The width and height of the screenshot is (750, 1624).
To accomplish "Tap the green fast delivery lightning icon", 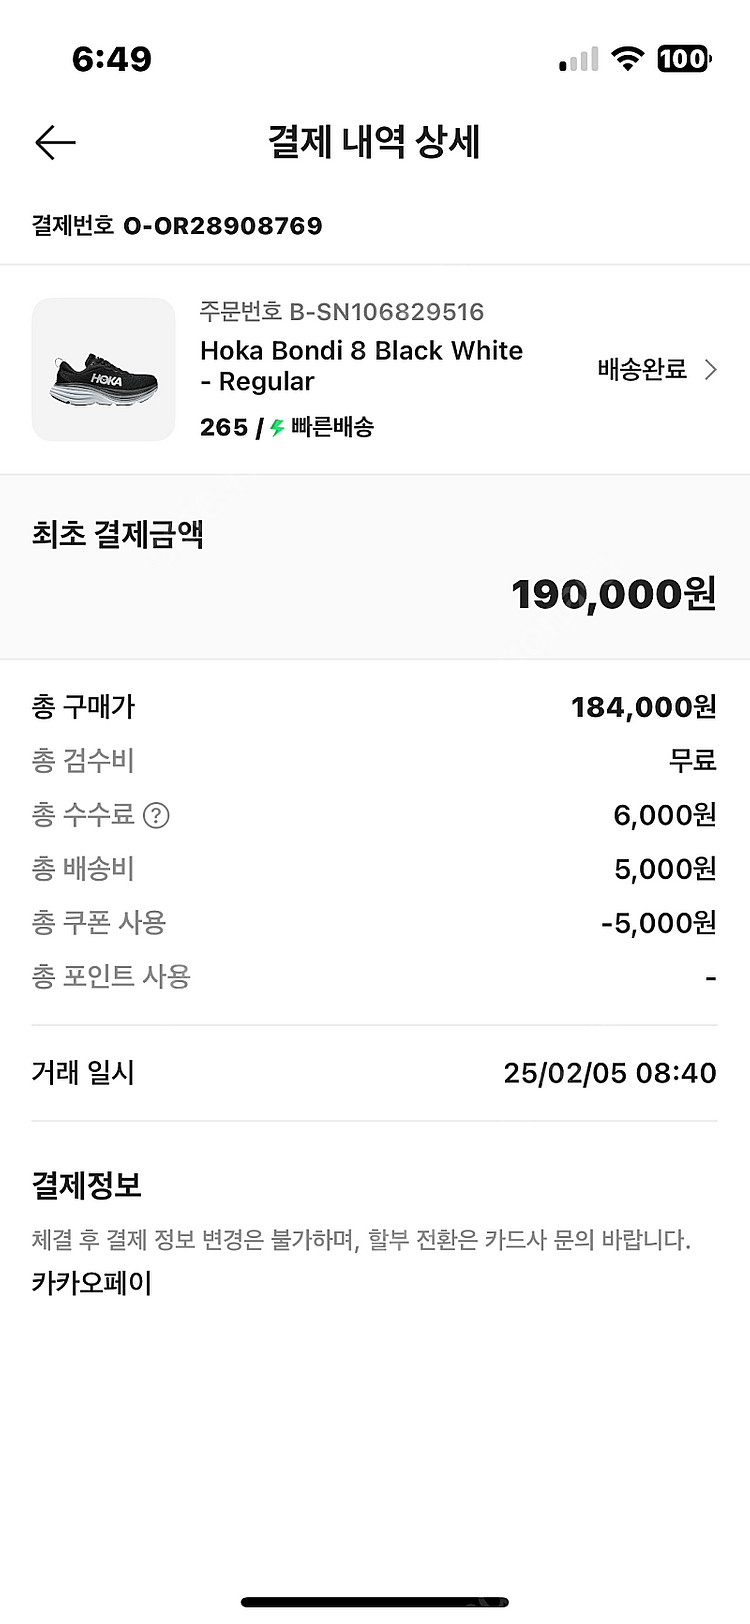I will pos(277,428).
